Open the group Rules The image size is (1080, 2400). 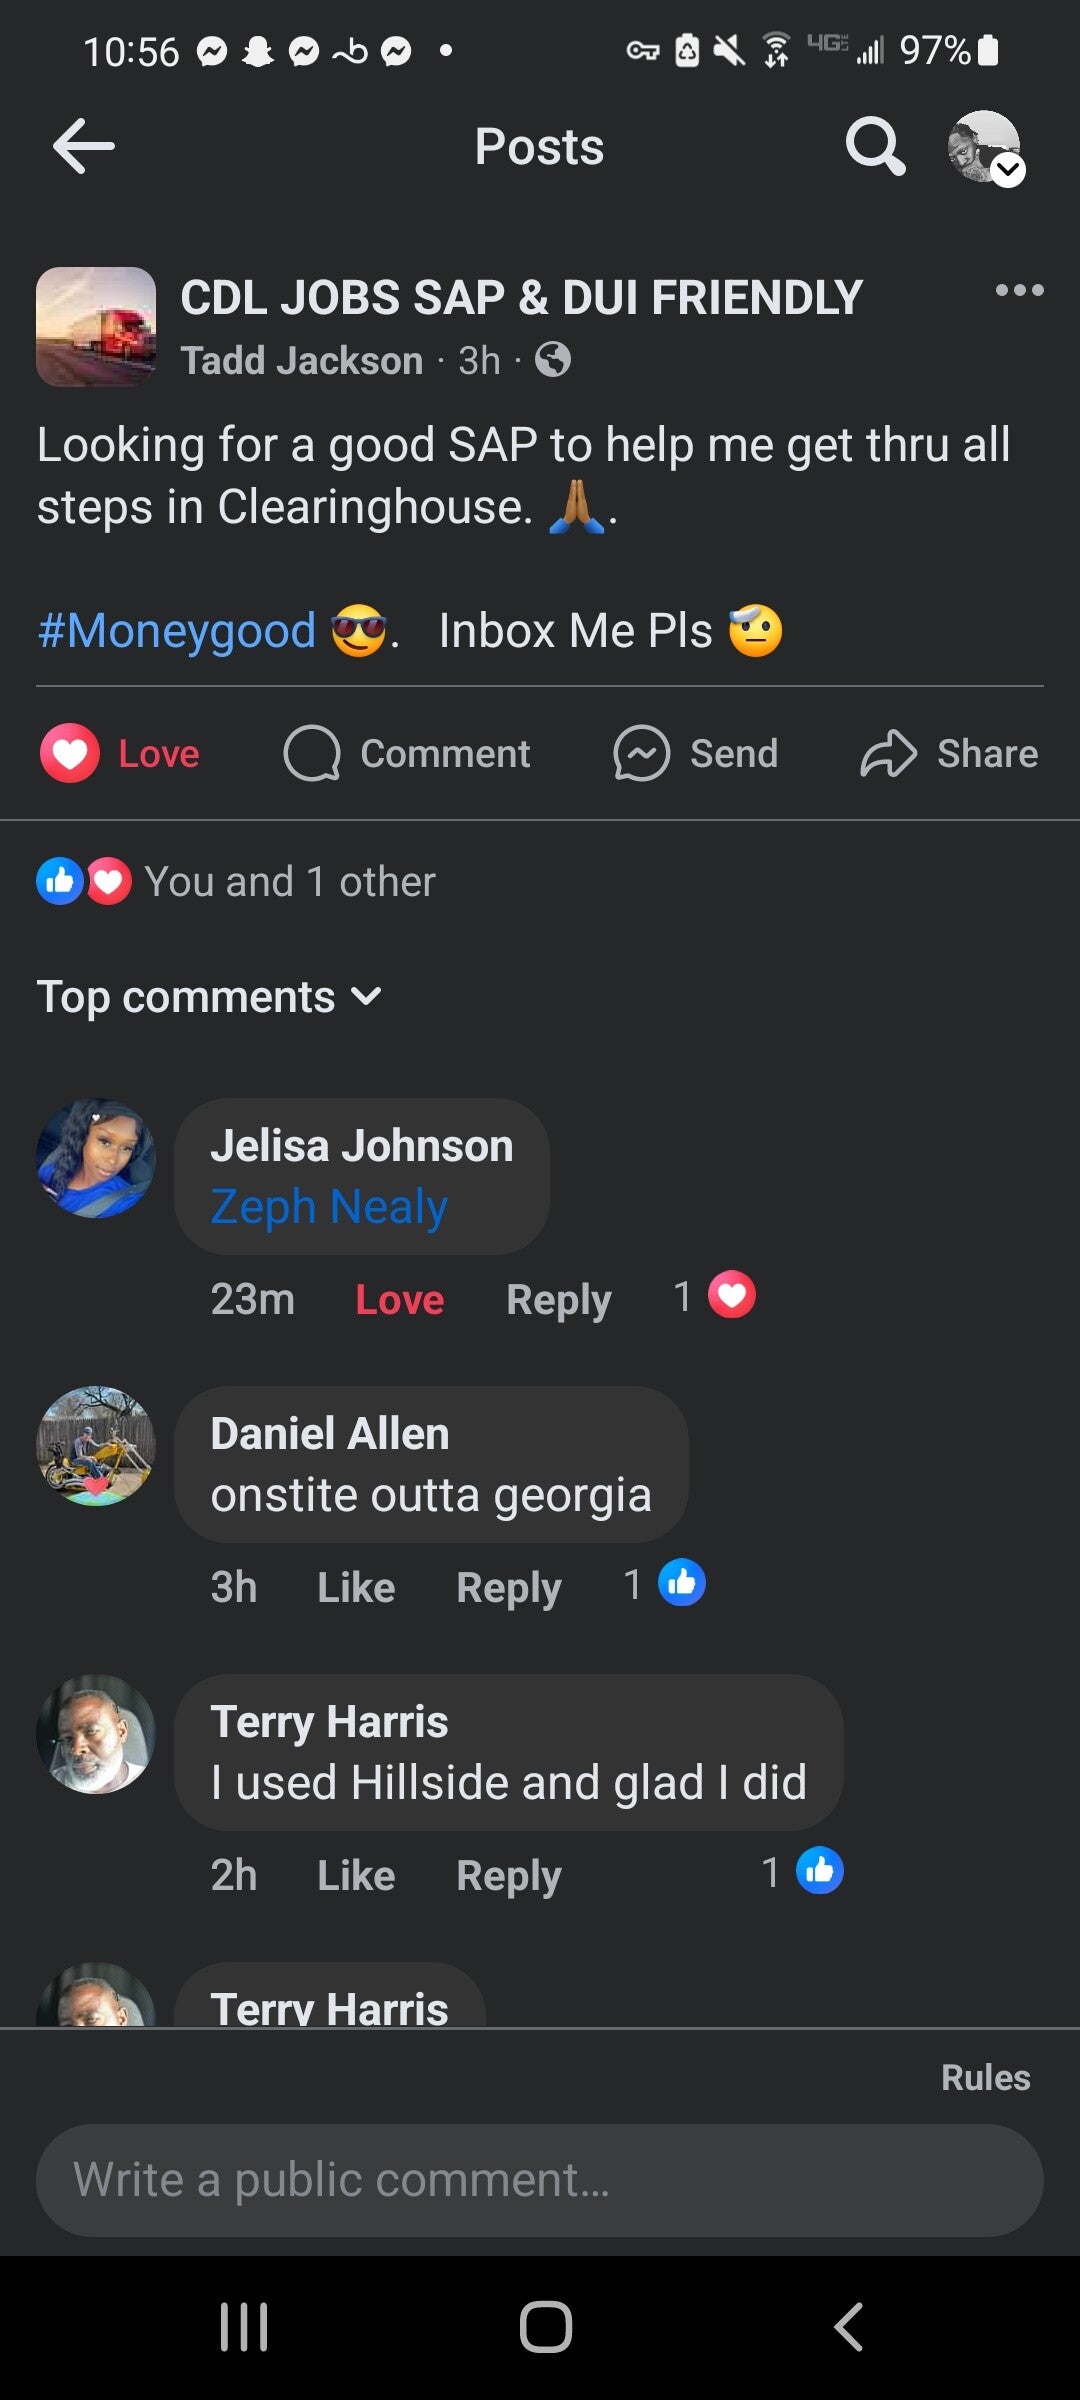pos(985,2077)
